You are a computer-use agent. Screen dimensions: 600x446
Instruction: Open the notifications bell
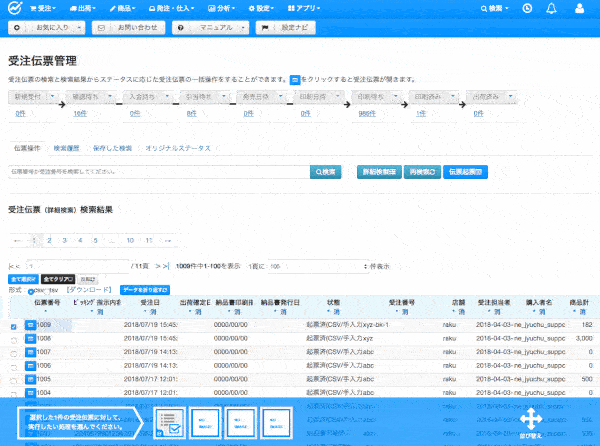coord(551,8)
